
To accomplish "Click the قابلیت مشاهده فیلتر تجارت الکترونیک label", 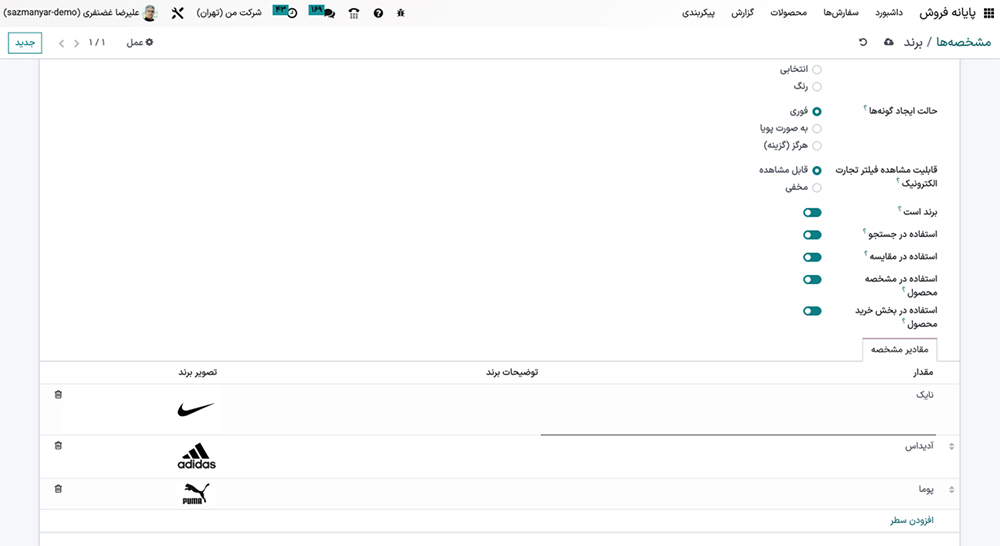I will tap(886, 177).
